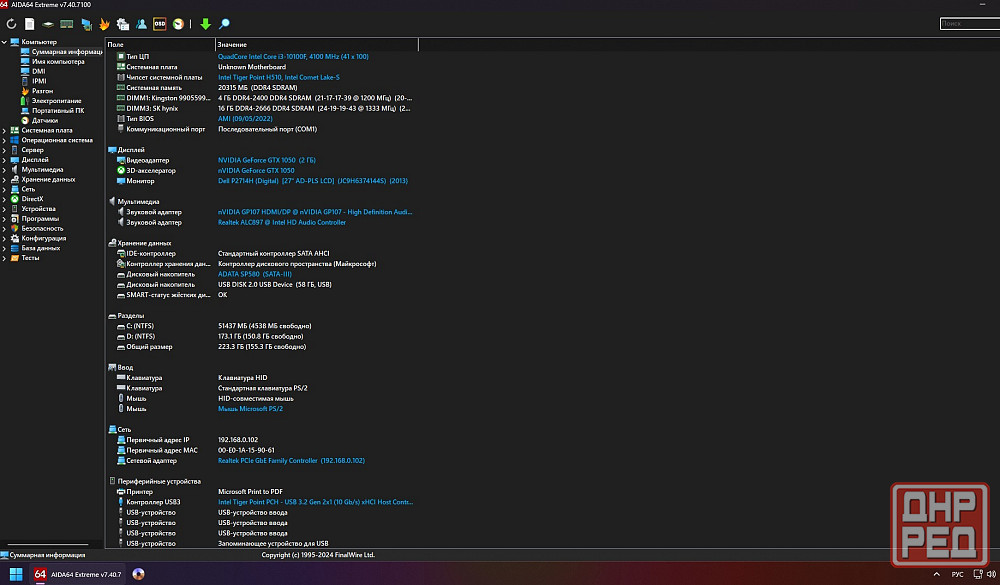Expand the Мультимедиа tree node
Screen dimensions: 1000x585
point(4,170)
